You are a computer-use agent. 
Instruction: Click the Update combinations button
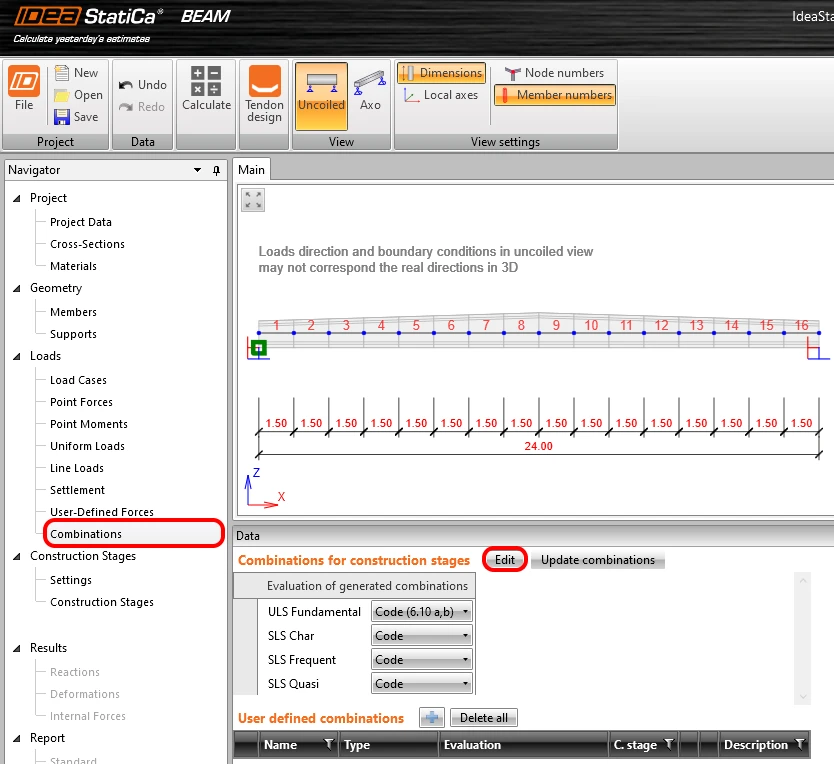598,560
